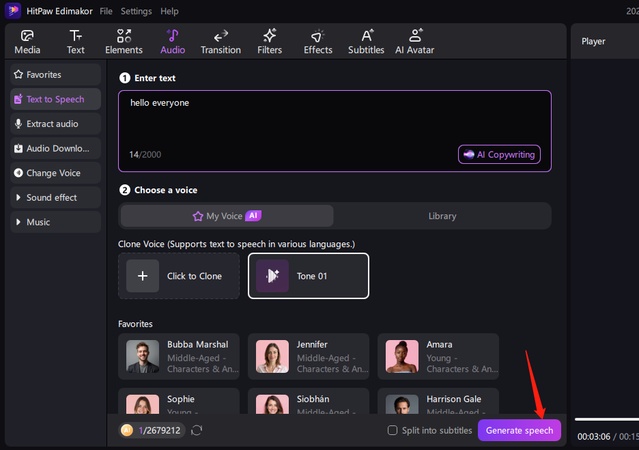Click the Click to Clone tile
Viewport: 639px width, 450px height.
coord(178,276)
